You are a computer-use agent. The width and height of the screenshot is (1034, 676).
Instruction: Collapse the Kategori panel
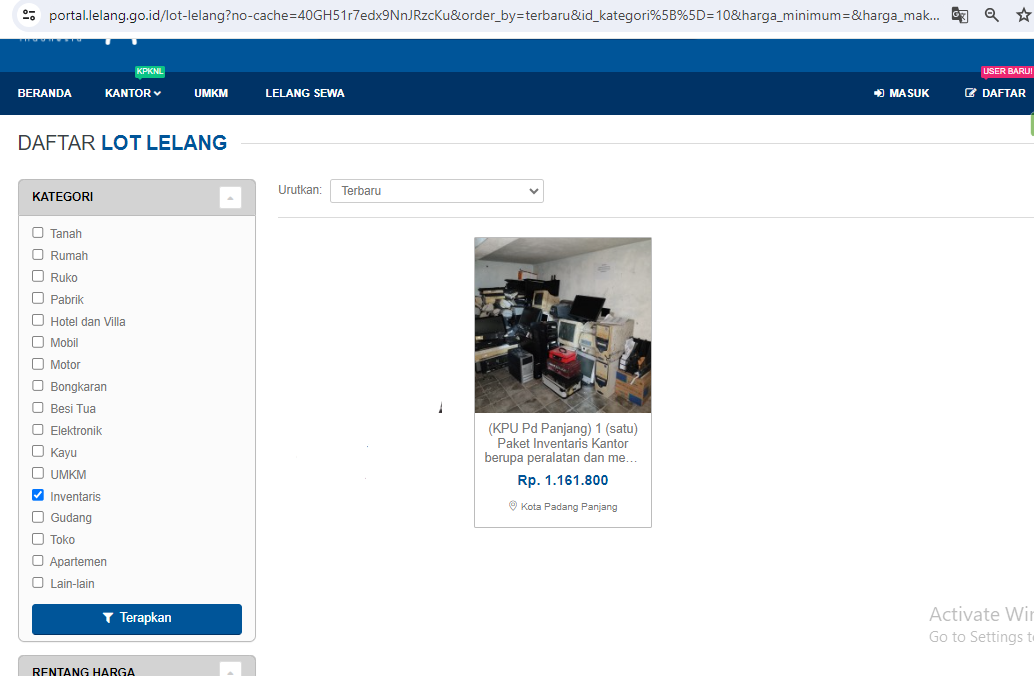[230, 198]
